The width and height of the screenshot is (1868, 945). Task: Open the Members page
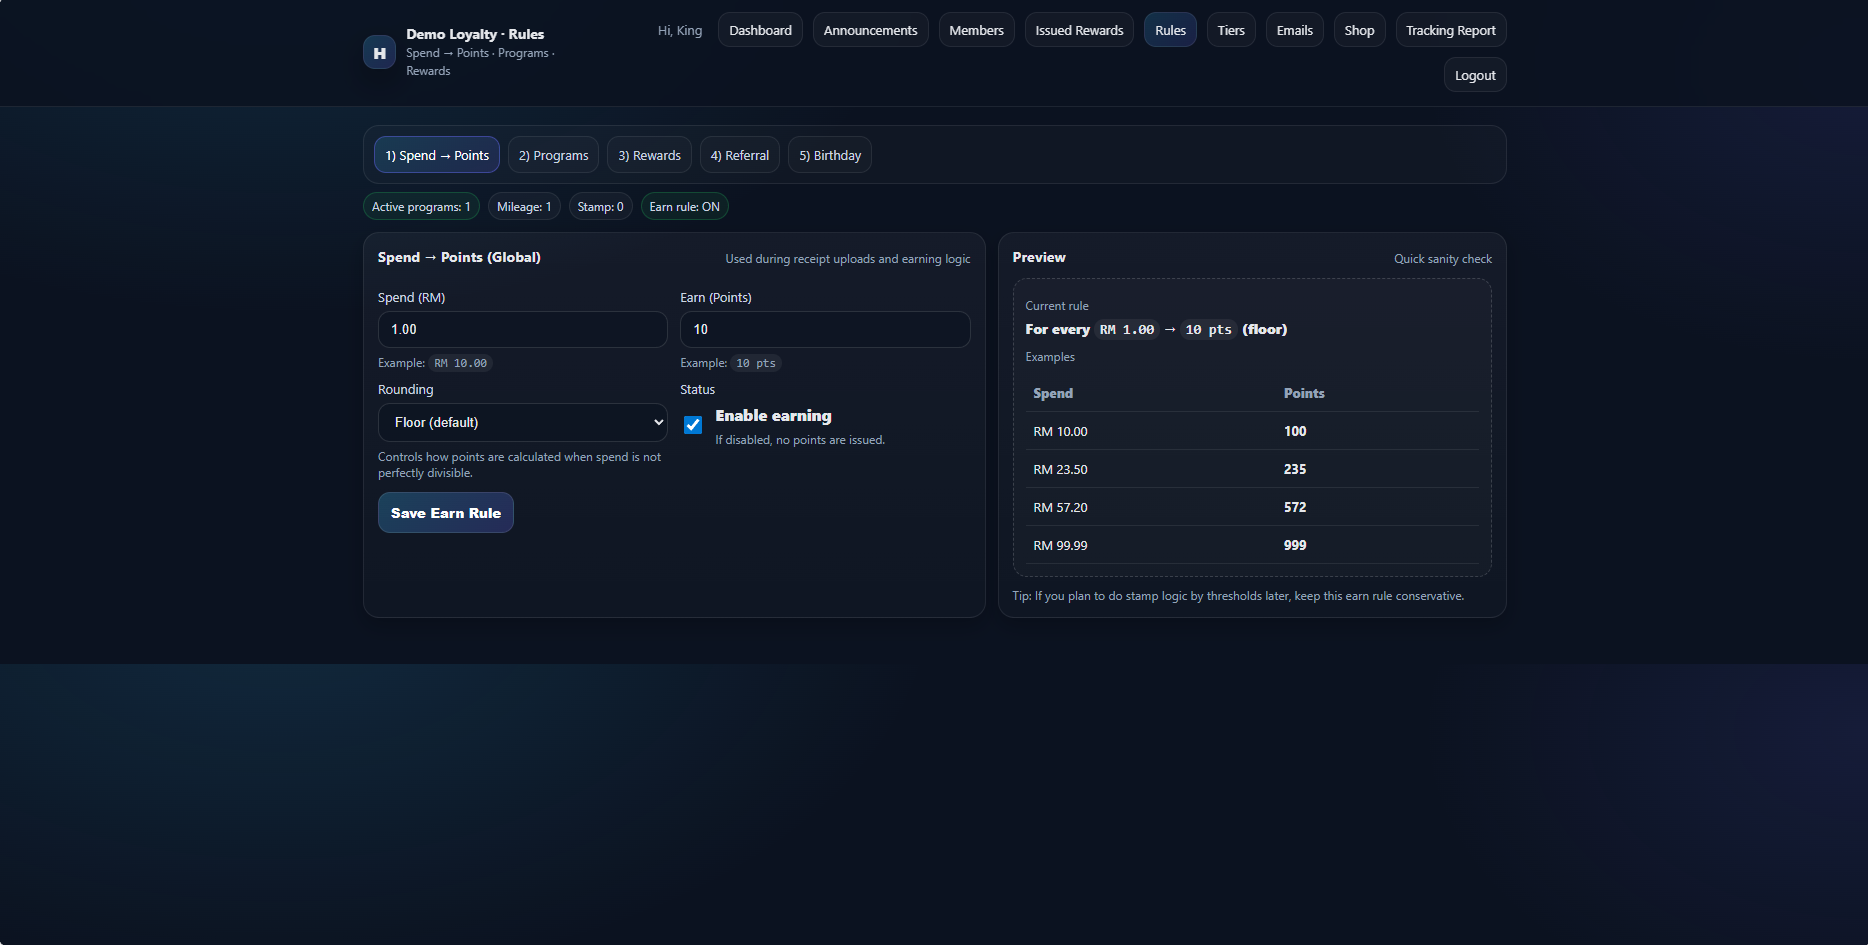coord(976,30)
